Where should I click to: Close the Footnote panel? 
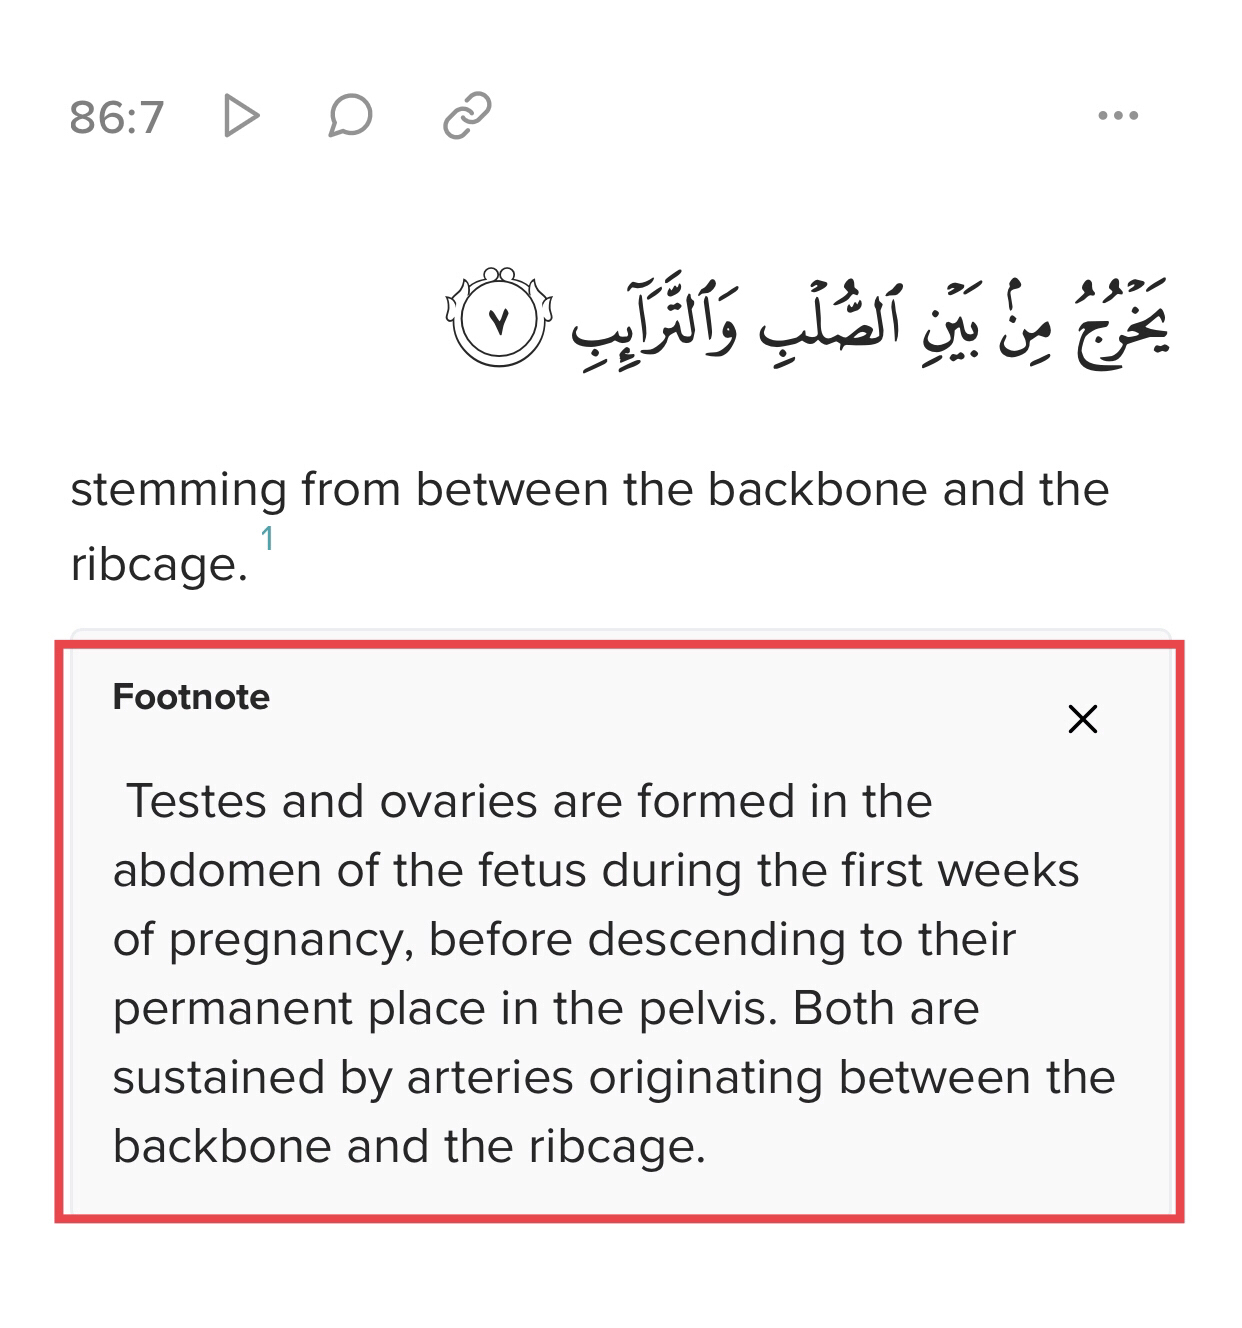[x=1082, y=719]
